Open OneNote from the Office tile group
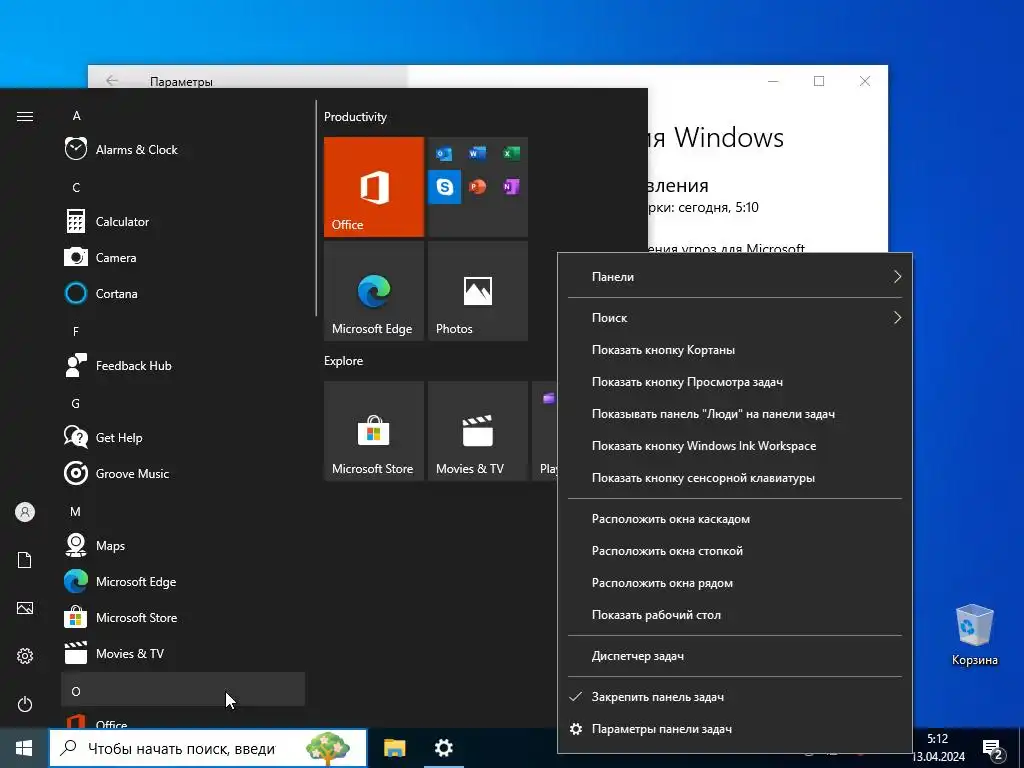Screen dimensions: 1024x768 click(511, 187)
